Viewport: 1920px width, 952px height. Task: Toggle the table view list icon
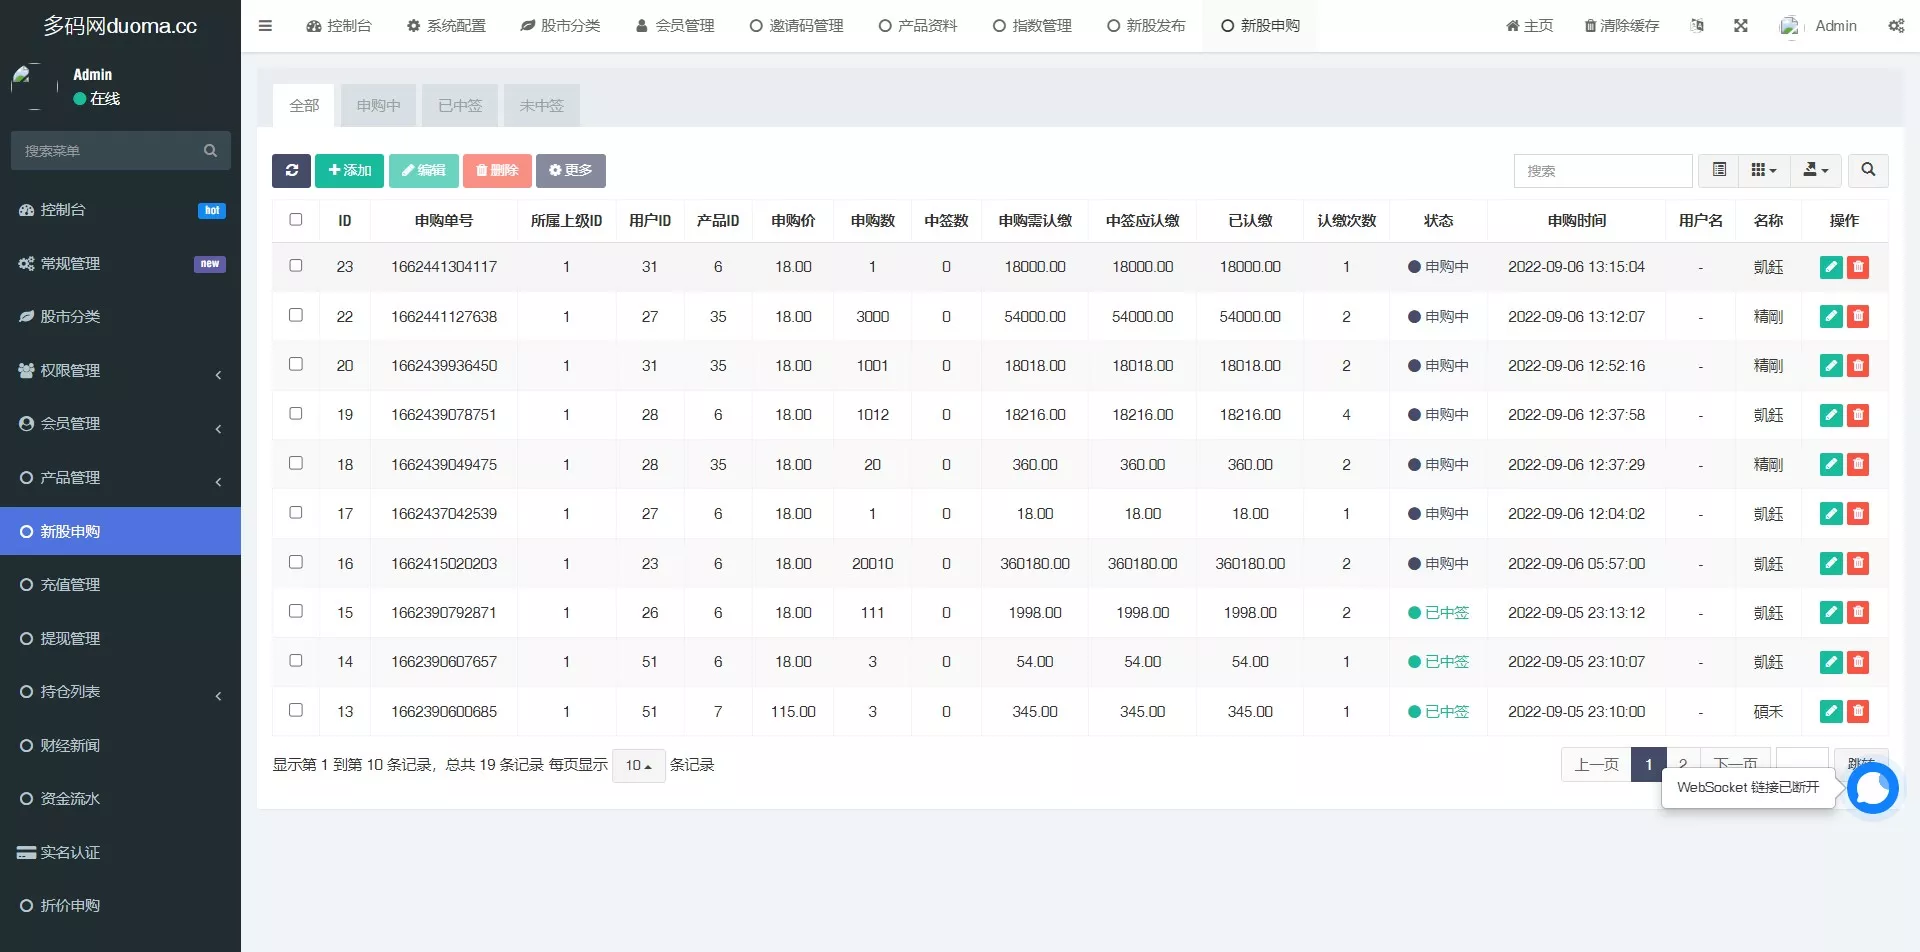[x=1719, y=171]
